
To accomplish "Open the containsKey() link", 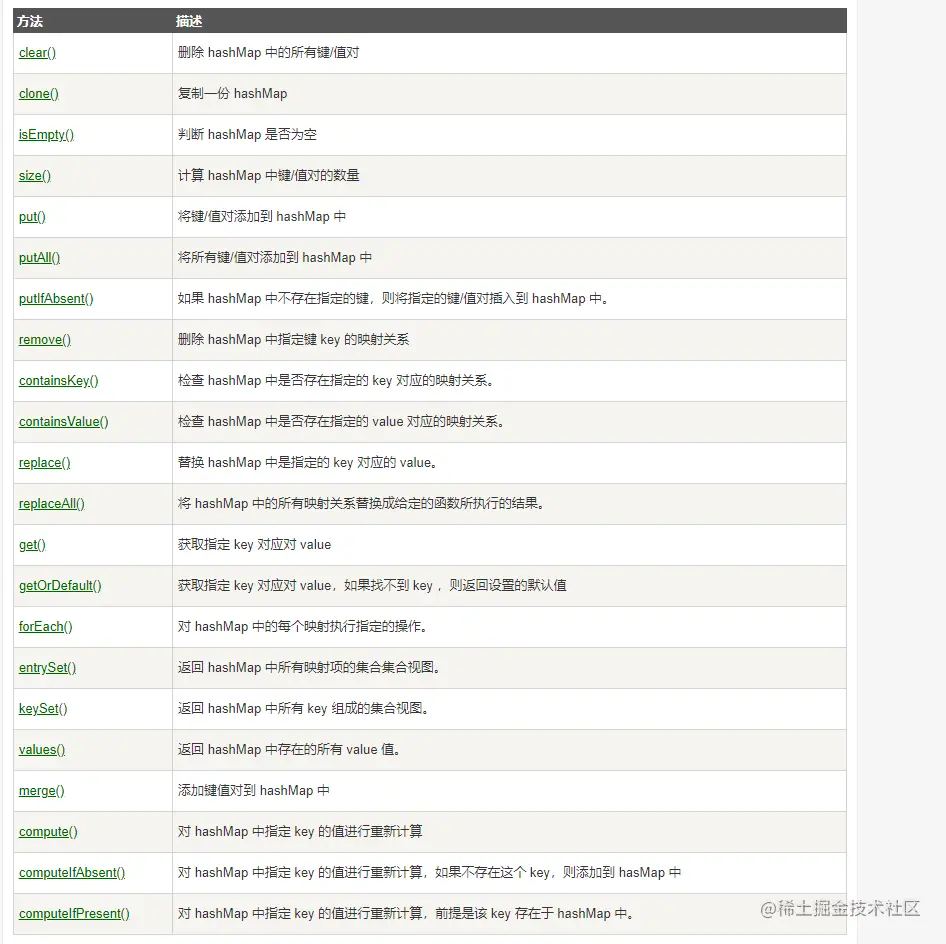I will click(59, 381).
